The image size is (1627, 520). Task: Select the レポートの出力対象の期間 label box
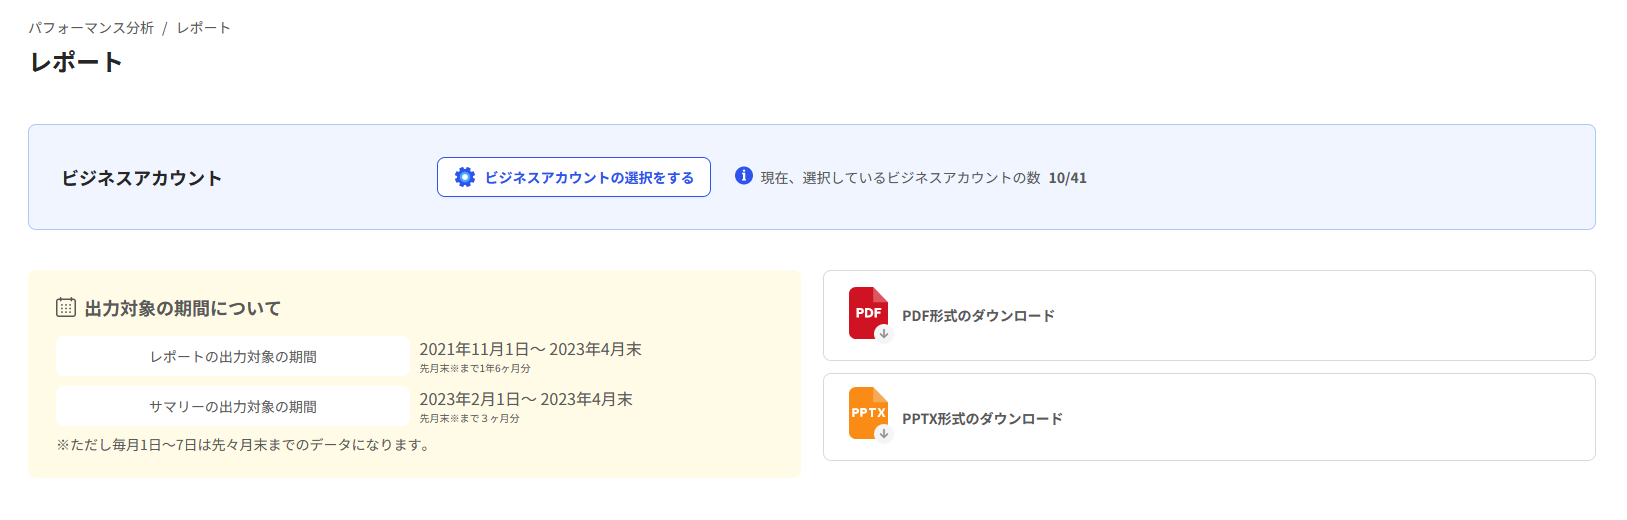[233, 356]
